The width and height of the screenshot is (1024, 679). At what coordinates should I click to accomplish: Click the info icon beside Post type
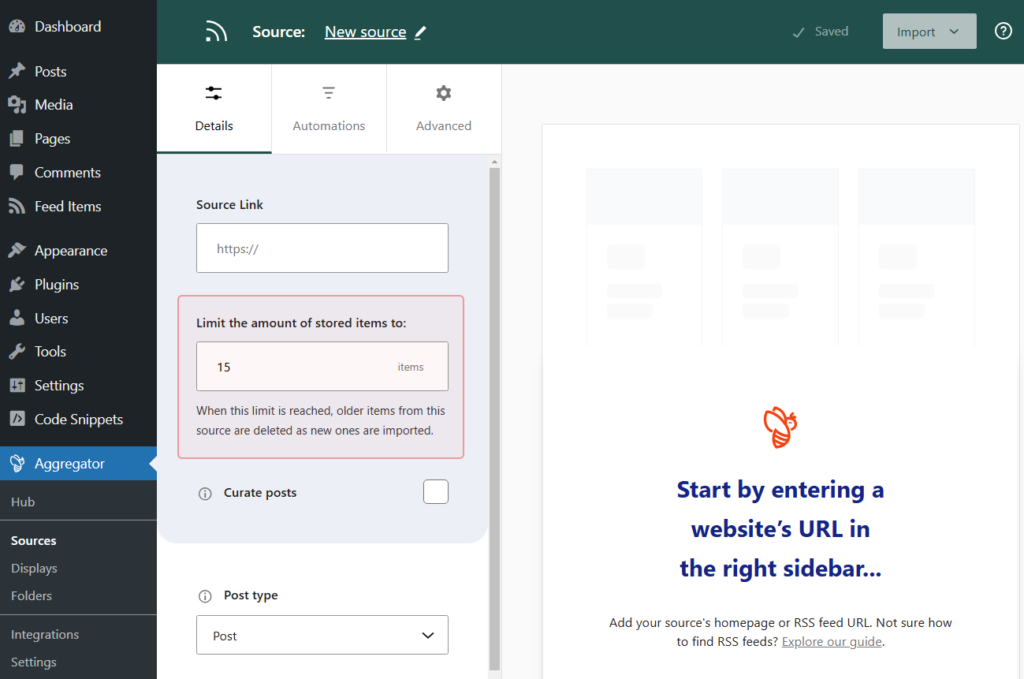(205, 596)
